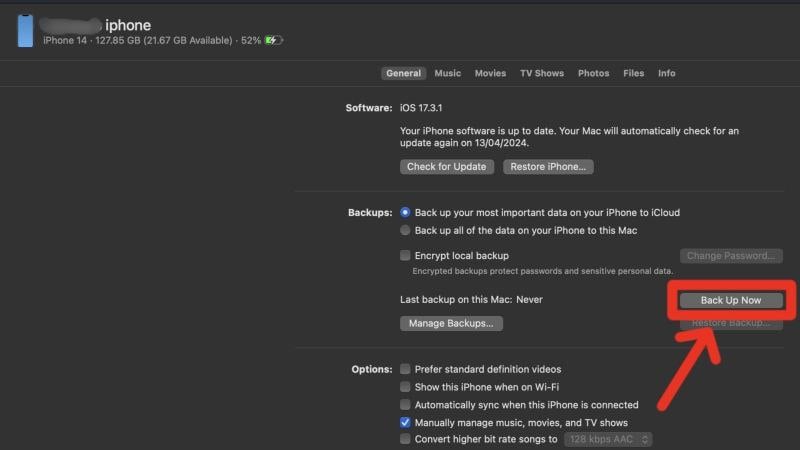The width and height of the screenshot is (800, 450).
Task: Click the 'Options:' section label
Action: tap(372, 369)
